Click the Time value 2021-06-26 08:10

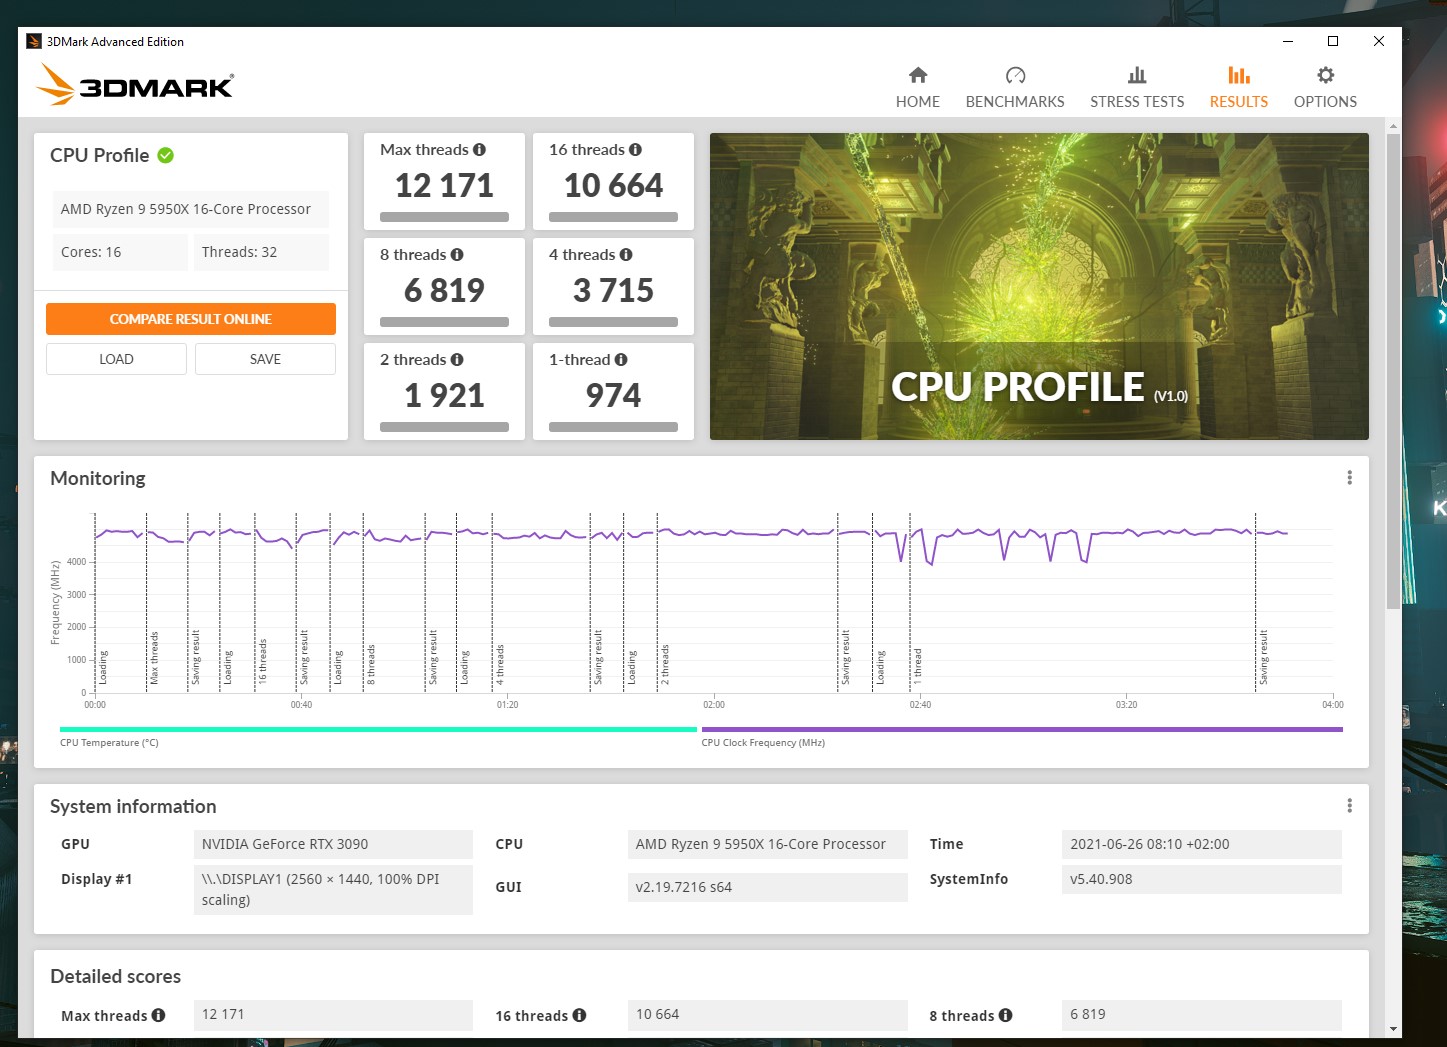tap(1201, 844)
